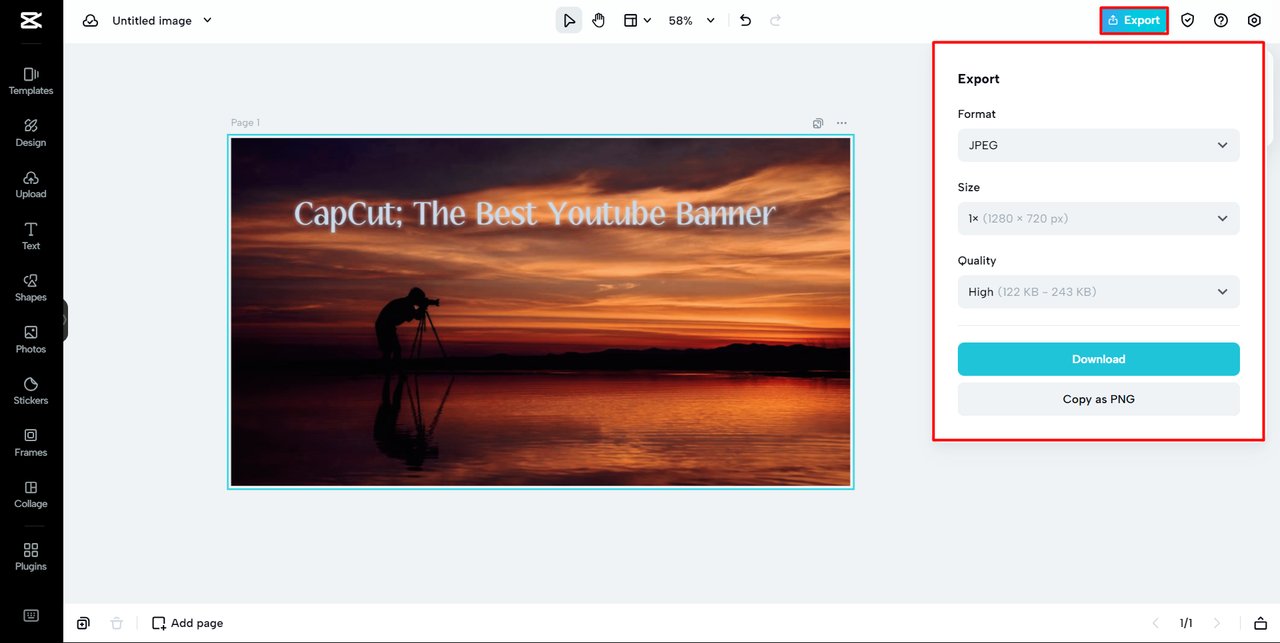Open the Quality High dropdown
This screenshot has height=643, width=1280.
click(1098, 292)
